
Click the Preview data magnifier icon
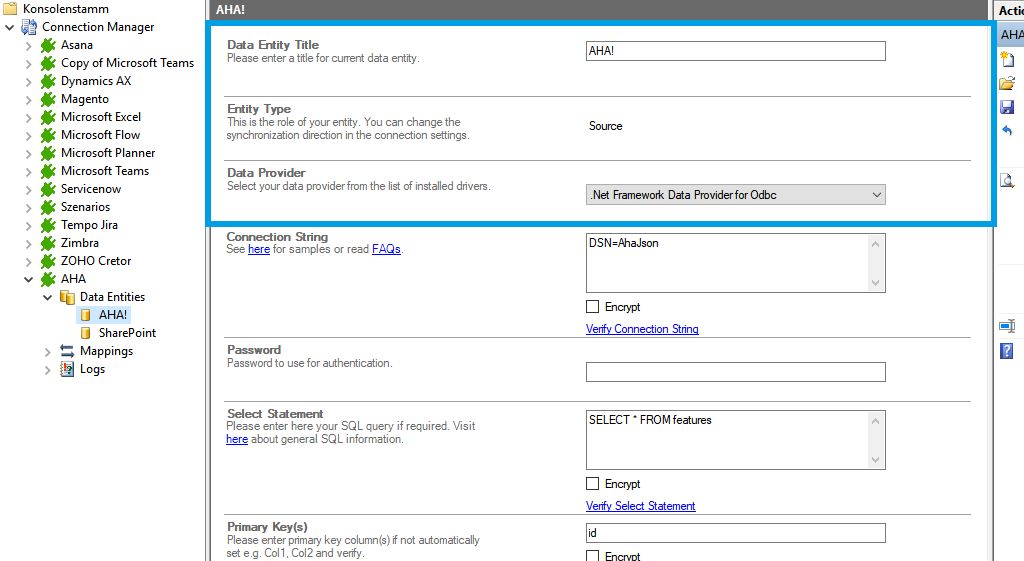point(1007,181)
